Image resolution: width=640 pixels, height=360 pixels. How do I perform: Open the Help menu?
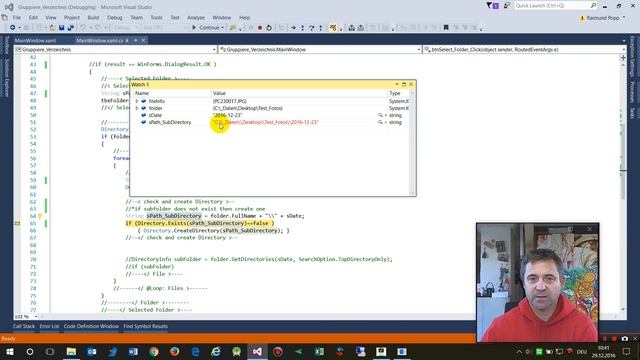click(x=244, y=18)
